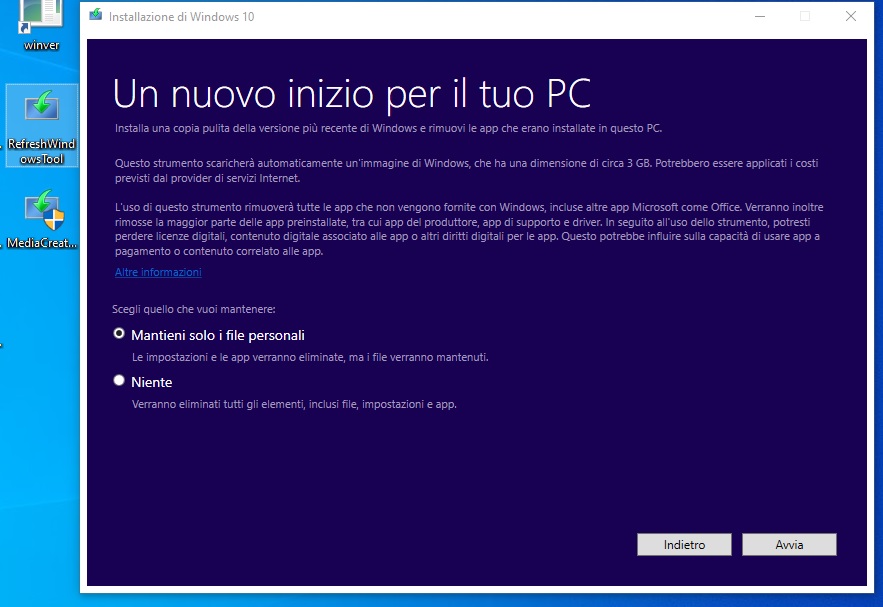Viewport: 883px width, 607px height.
Task: Click the Indietro button
Action: point(684,544)
